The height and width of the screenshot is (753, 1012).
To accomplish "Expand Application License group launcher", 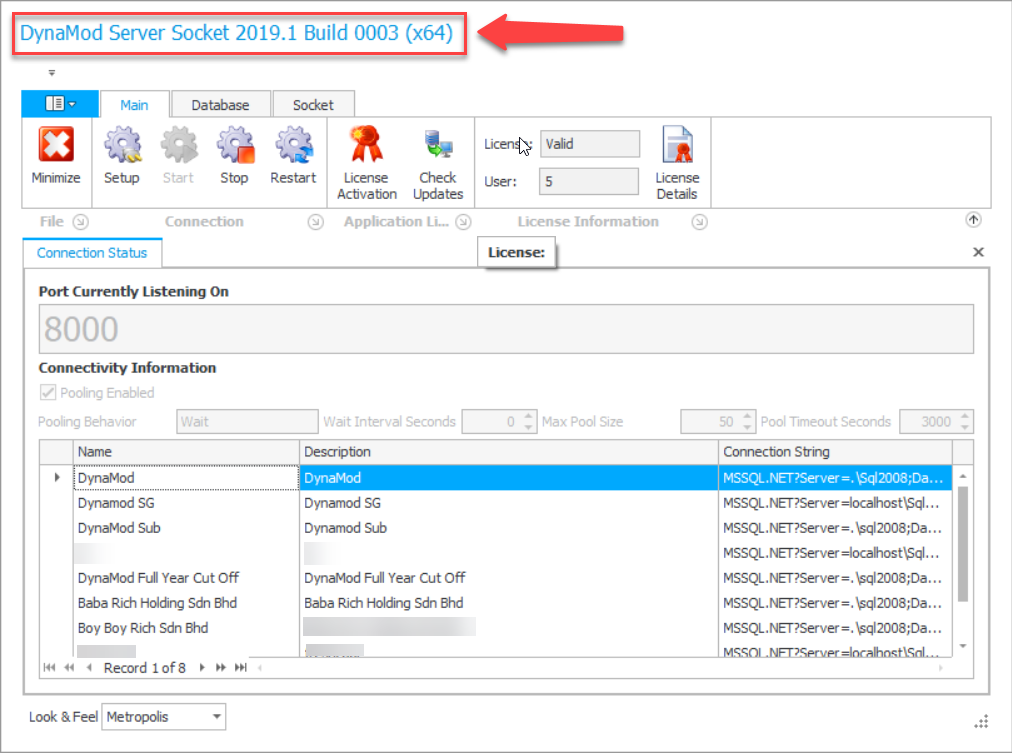I will click(463, 222).
